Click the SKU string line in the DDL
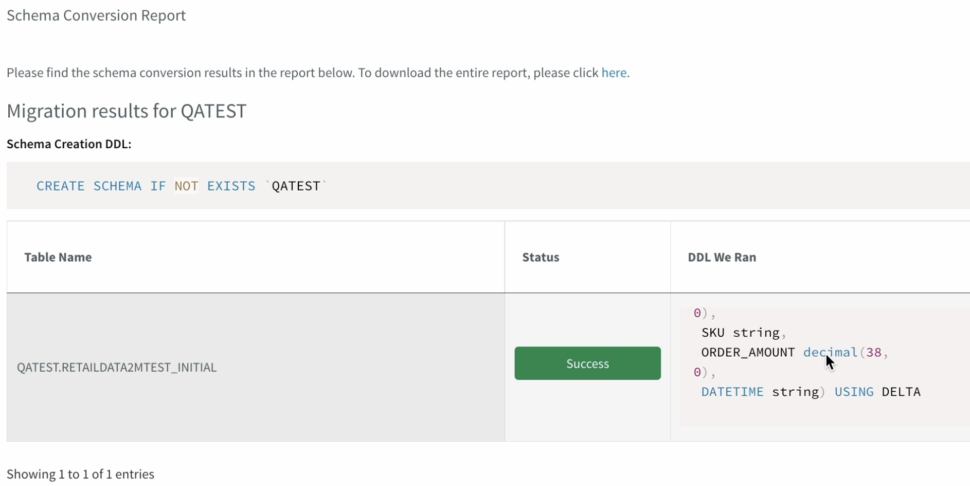 744,332
